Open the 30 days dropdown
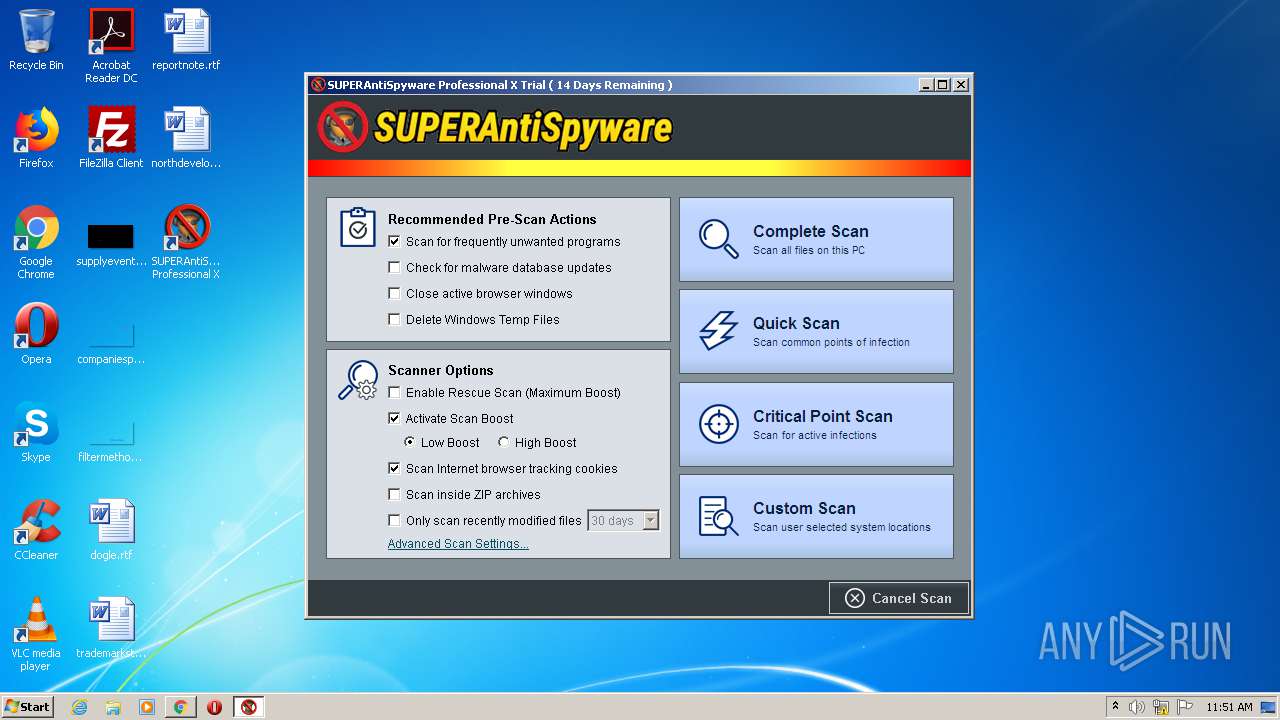This screenshot has width=1280, height=720. tap(623, 520)
